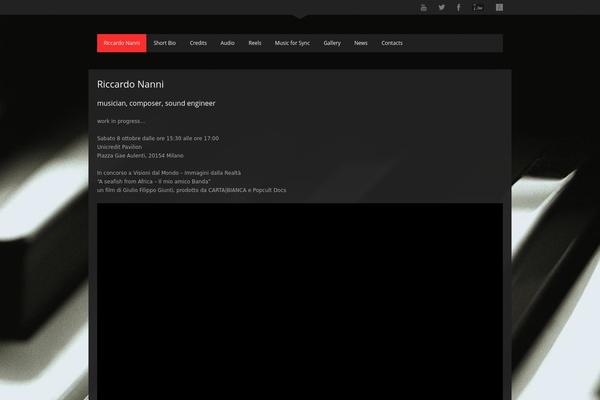This screenshot has width=600, height=400.
Task: Open the News page
Action: tap(361, 43)
